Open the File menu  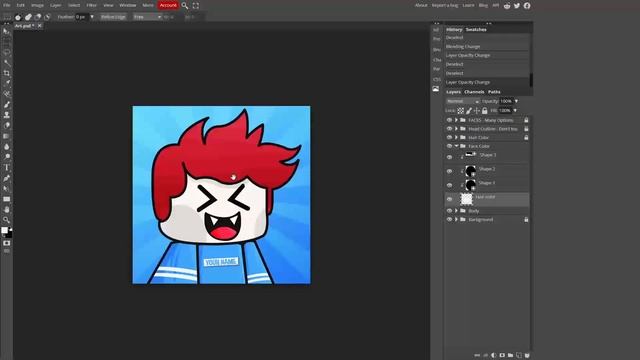[7, 6]
